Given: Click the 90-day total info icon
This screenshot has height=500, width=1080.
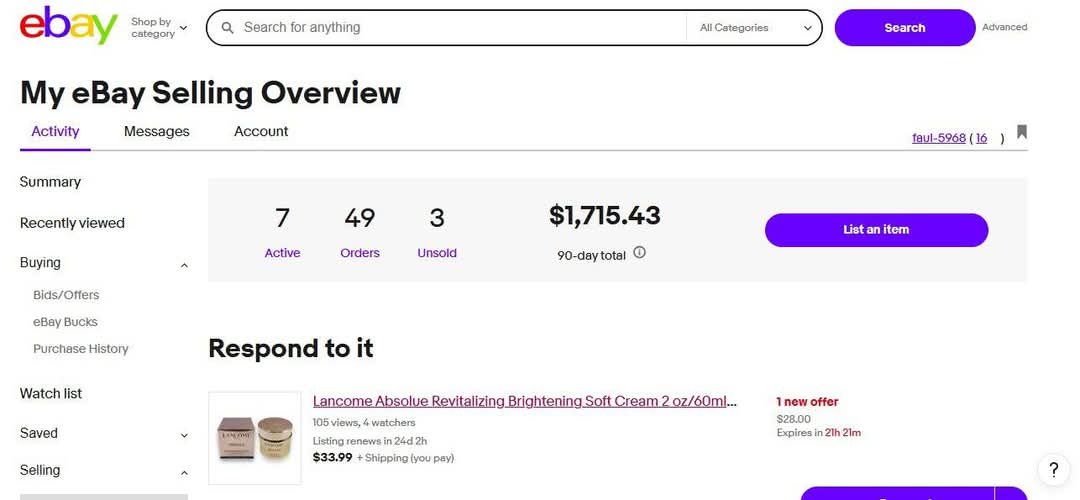Looking at the screenshot, I should 639,252.
